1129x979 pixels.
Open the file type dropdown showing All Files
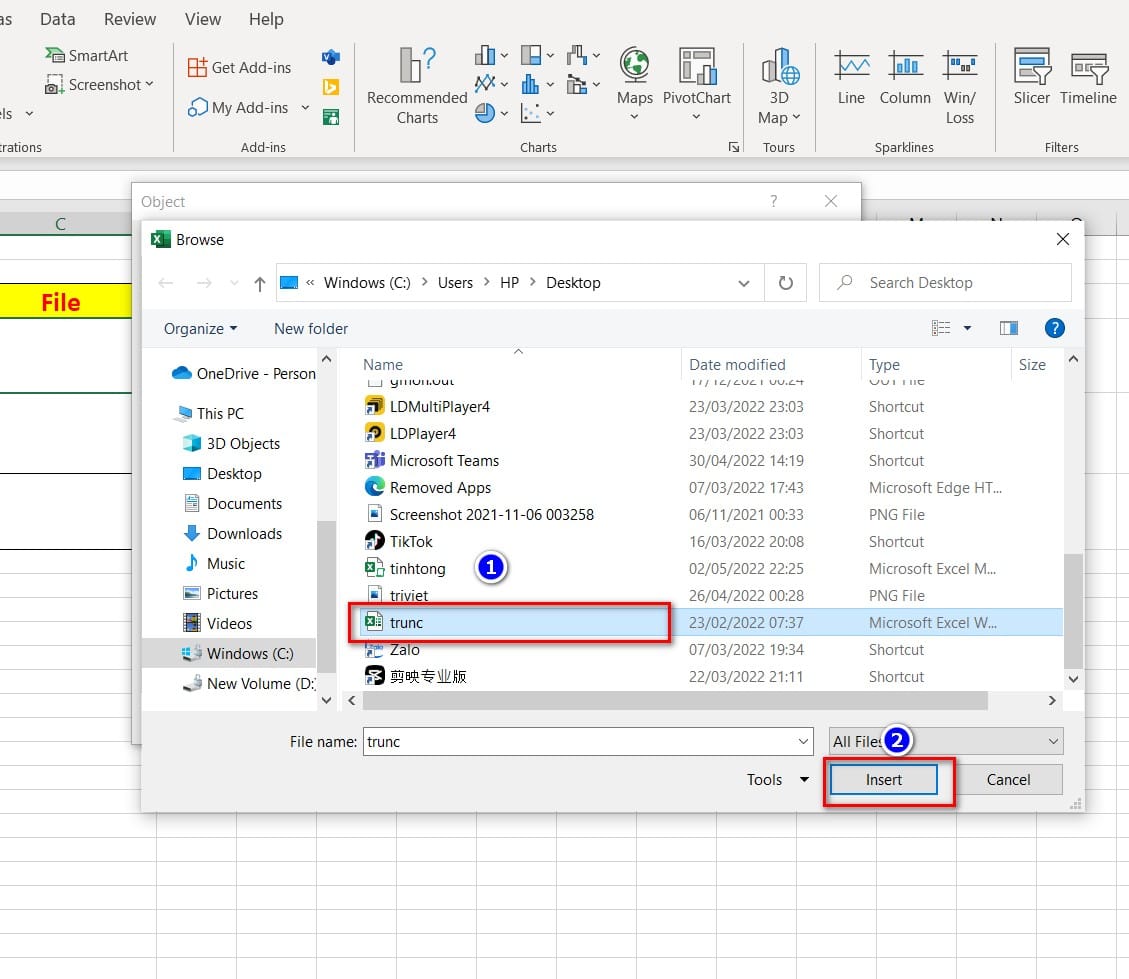click(x=944, y=740)
